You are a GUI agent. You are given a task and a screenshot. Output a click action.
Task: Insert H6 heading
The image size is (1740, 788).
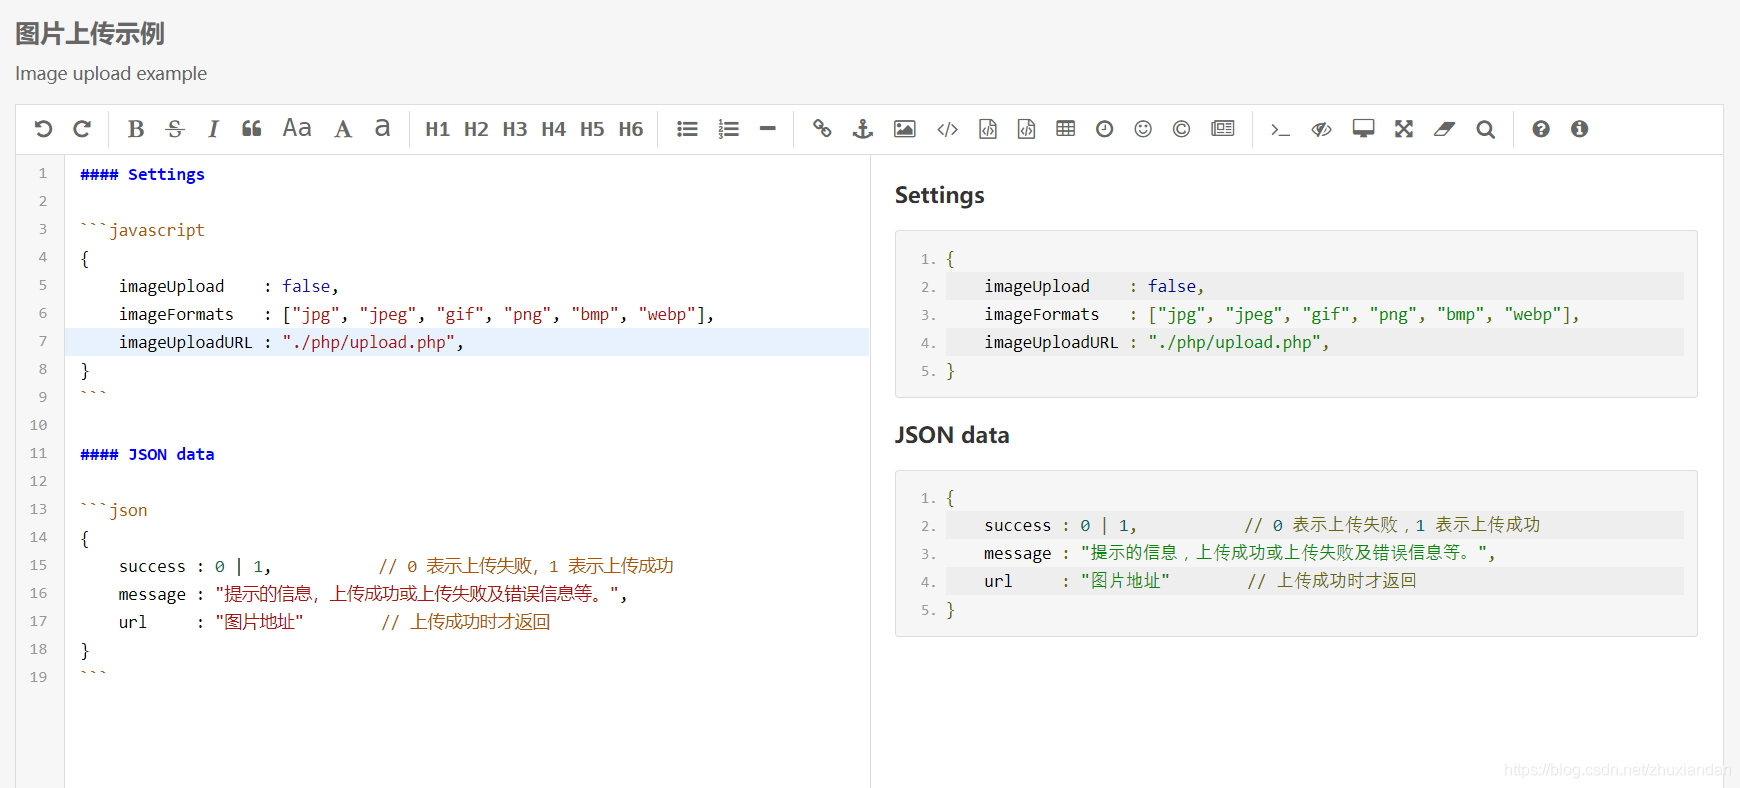tap(631, 129)
